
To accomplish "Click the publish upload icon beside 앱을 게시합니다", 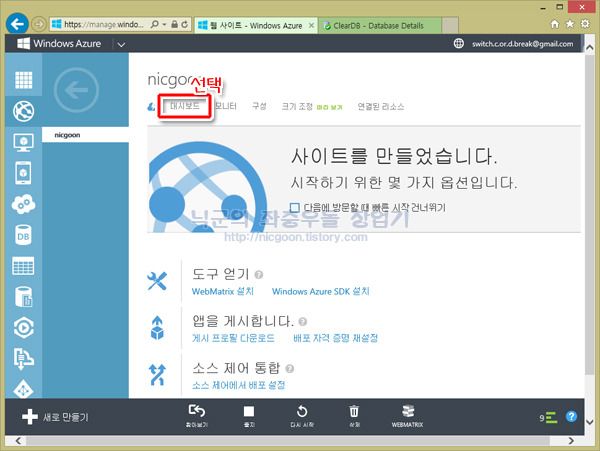I will [x=157, y=328].
